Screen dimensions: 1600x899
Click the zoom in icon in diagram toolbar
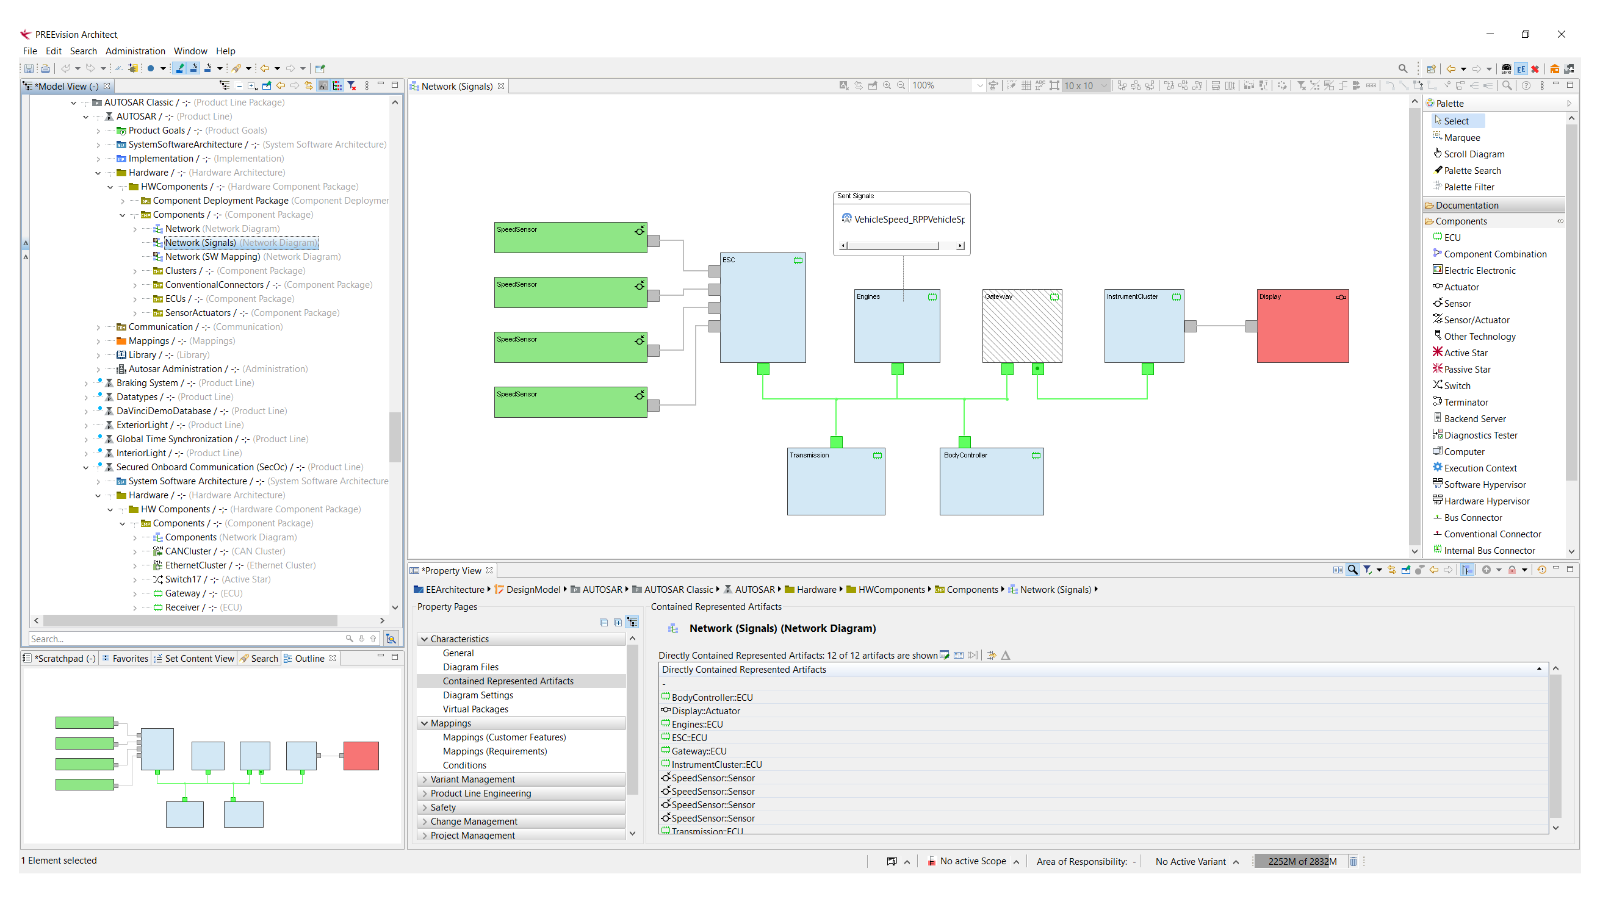point(887,86)
